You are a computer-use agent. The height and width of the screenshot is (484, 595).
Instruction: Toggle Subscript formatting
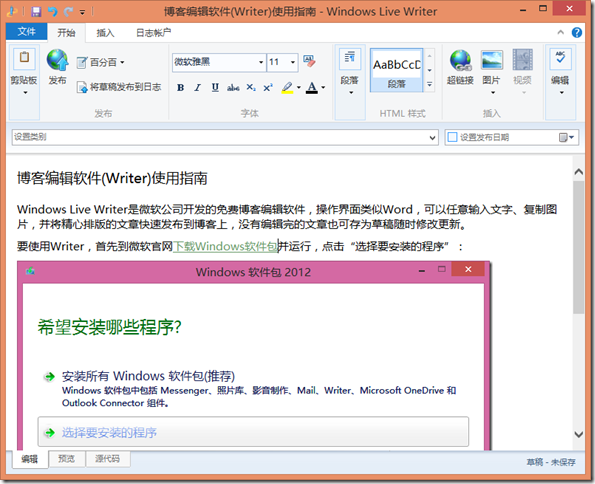coord(251,88)
